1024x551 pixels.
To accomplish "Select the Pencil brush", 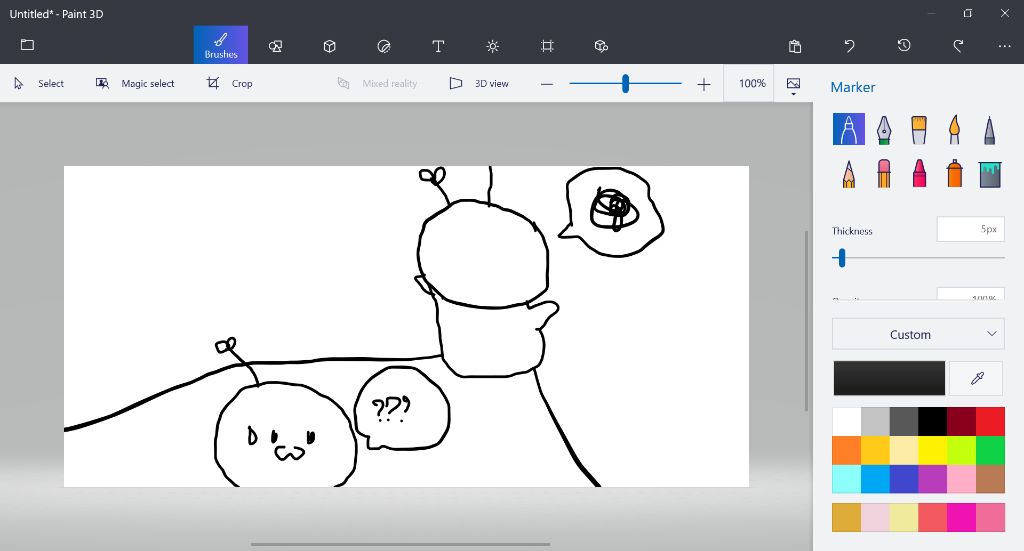I will (848, 174).
